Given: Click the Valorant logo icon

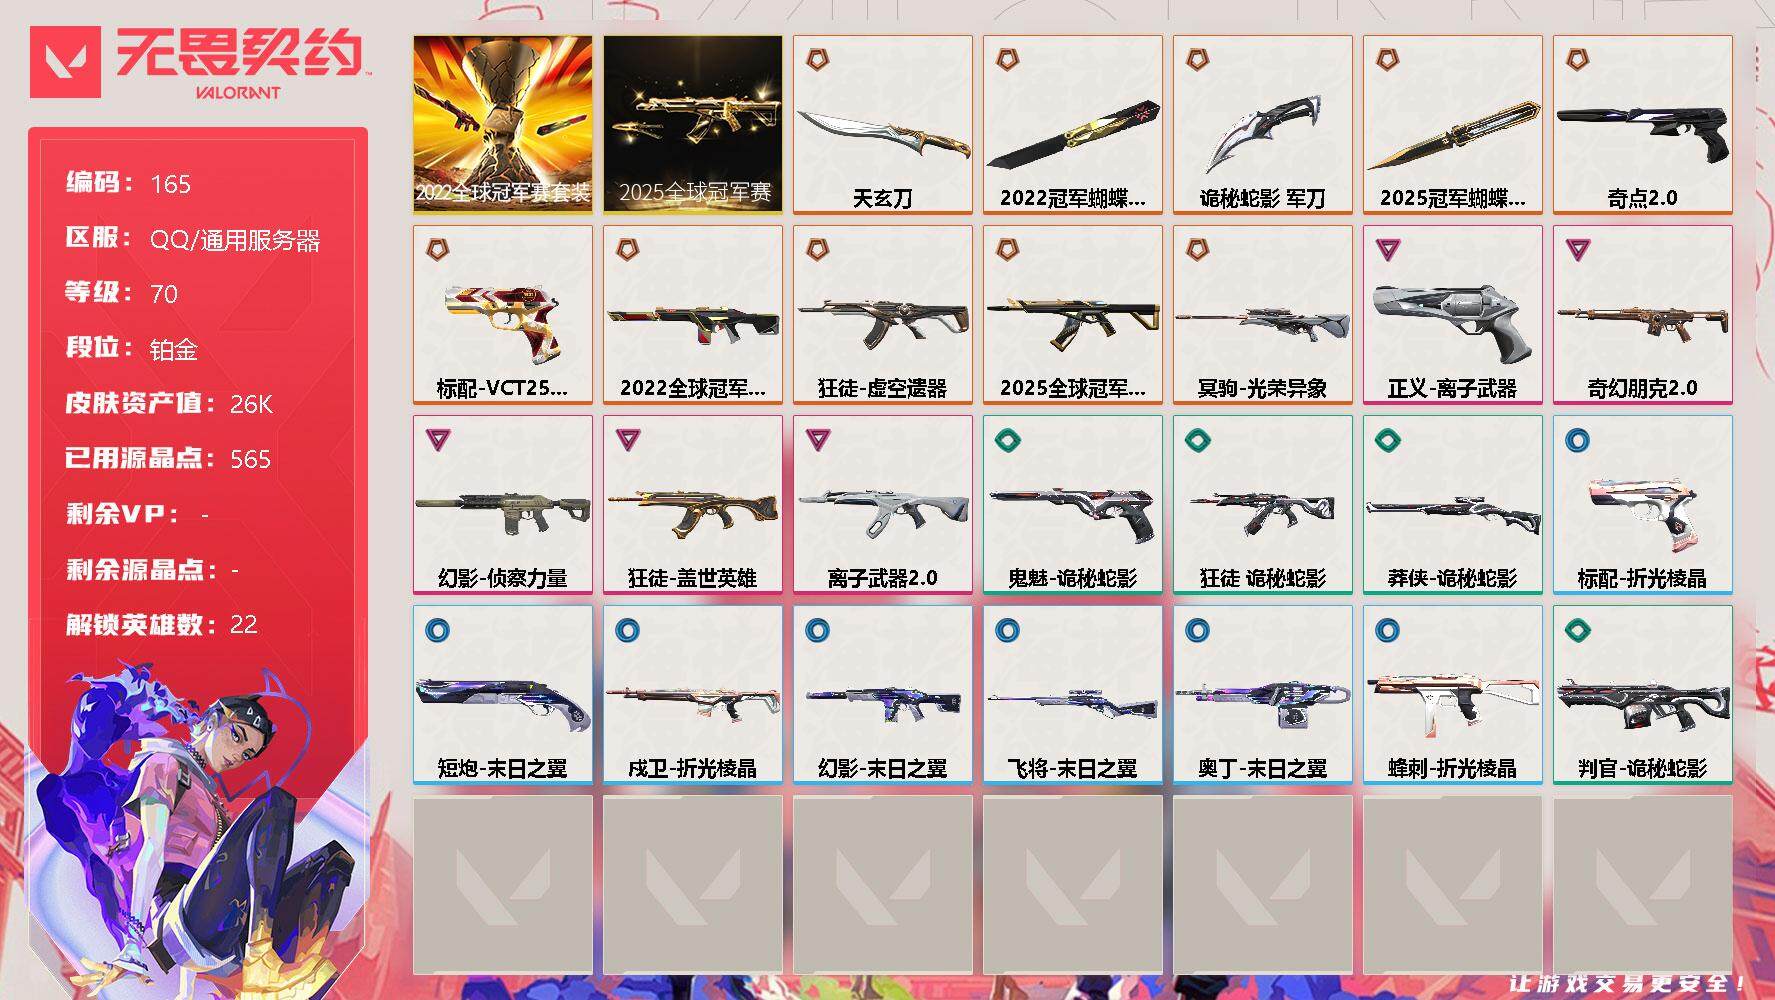Looking at the screenshot, I should click(x=65, y=62).
